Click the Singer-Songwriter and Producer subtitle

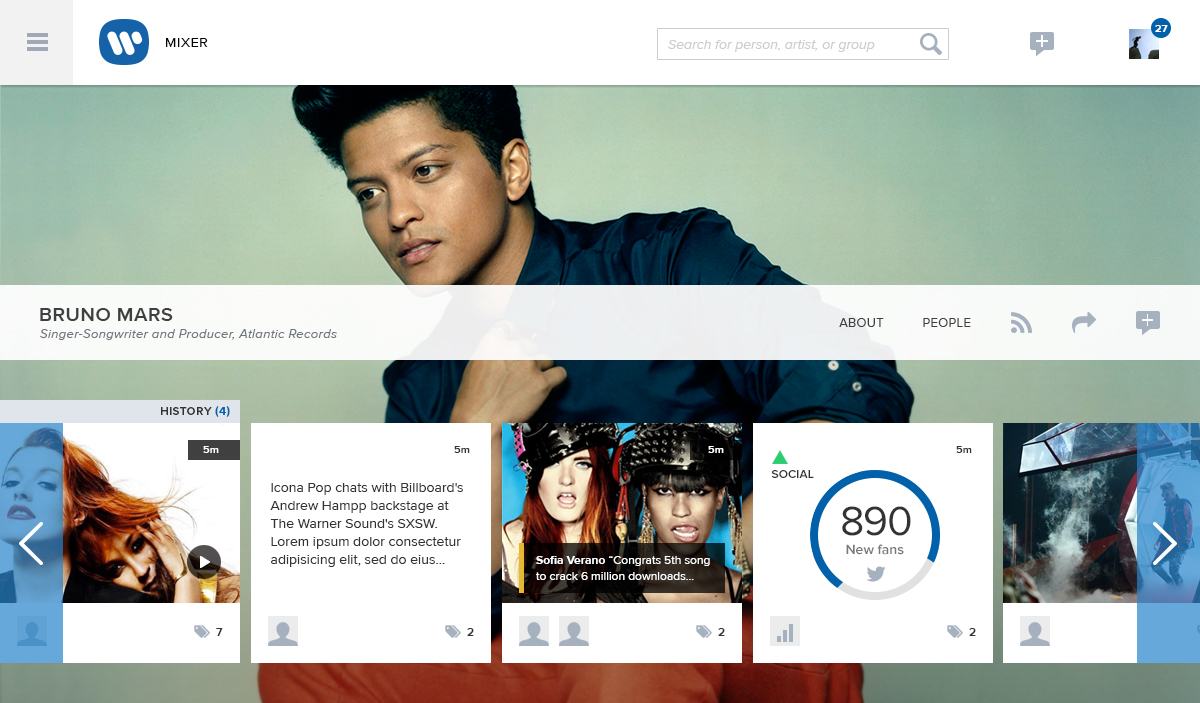coord(188,334)
